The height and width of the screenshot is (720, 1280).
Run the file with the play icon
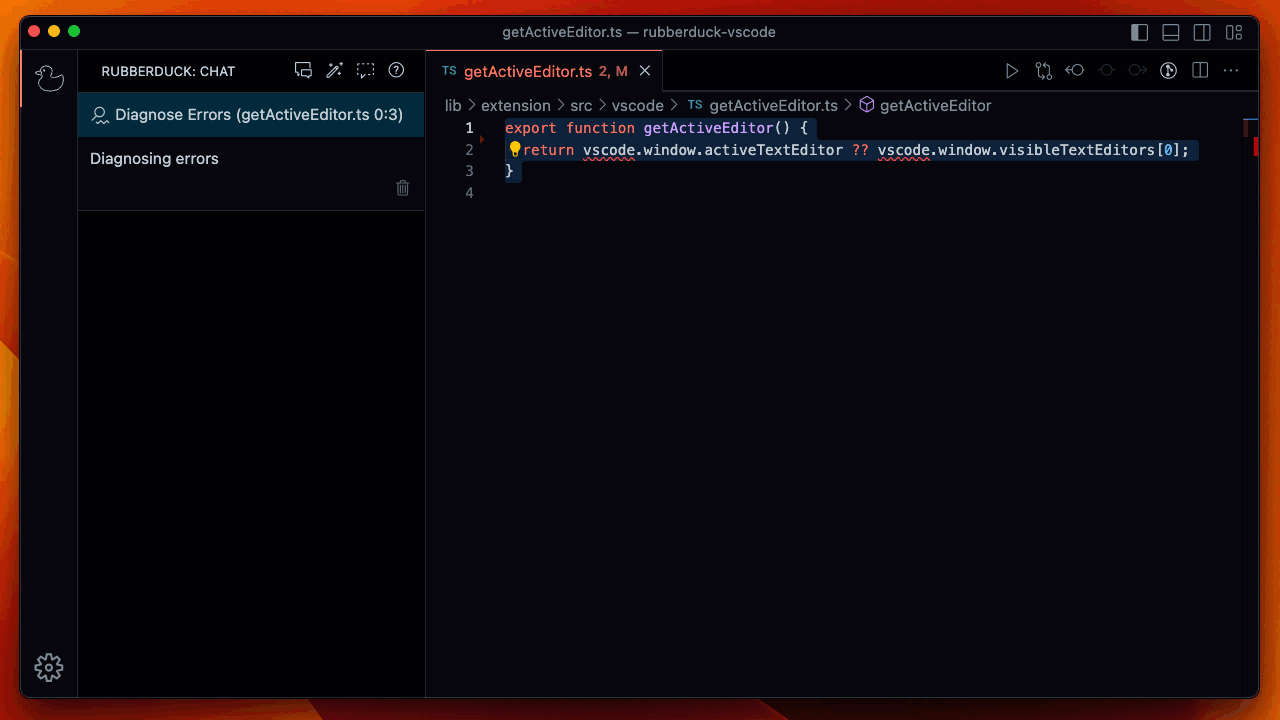pyautogui.click(x=1012, y=71)
